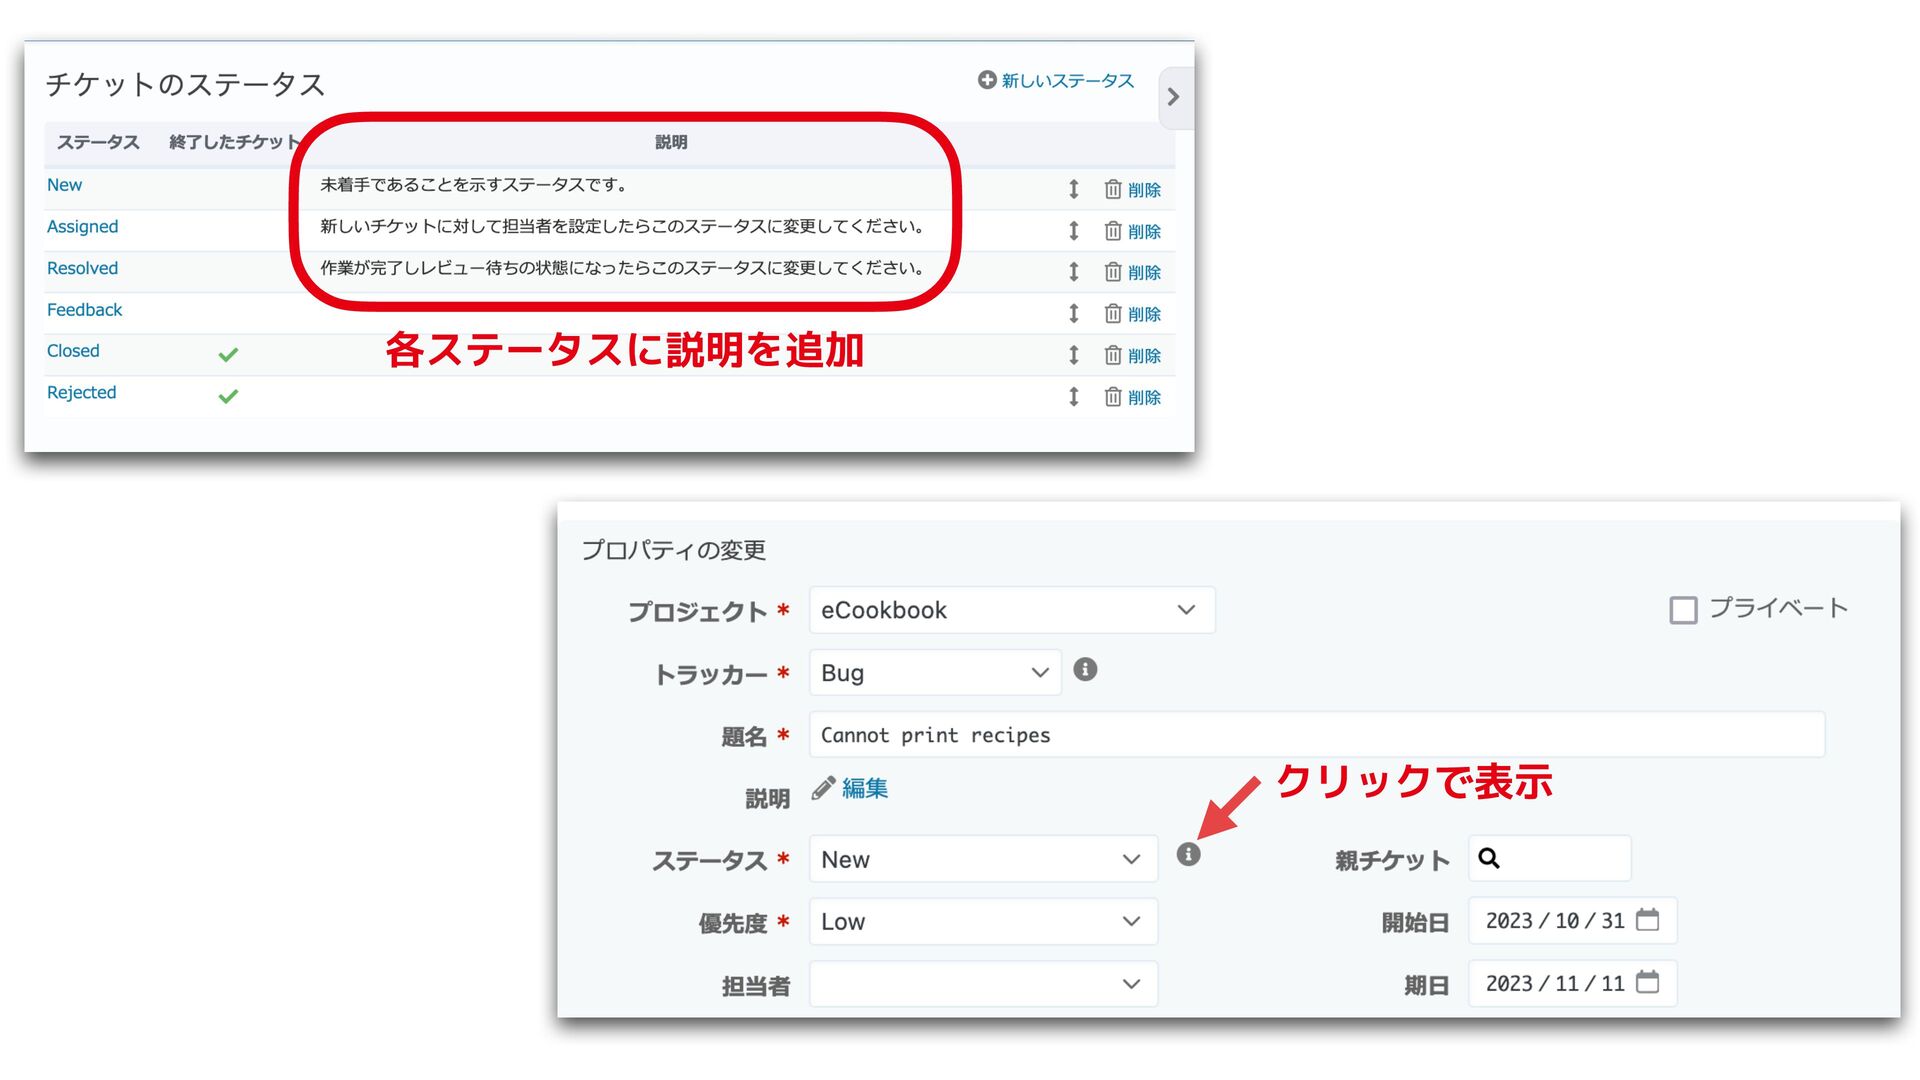Click the trash icon in New status row
This screenshot has width=1920, height=1080.
coord(1113,189)
